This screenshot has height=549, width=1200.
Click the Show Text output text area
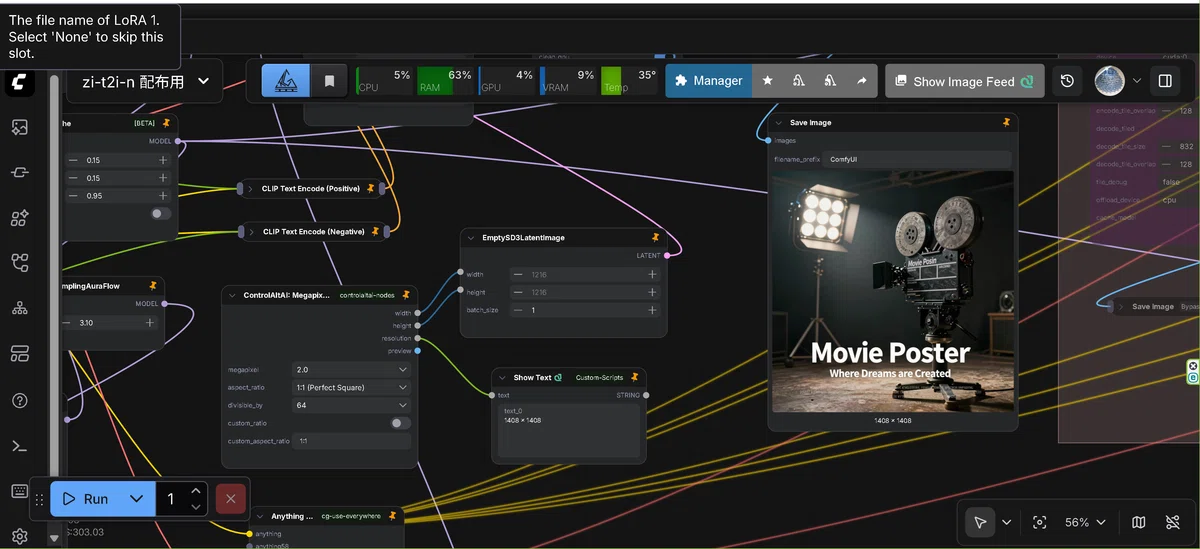pyautogui.click(x=569, y=430)
